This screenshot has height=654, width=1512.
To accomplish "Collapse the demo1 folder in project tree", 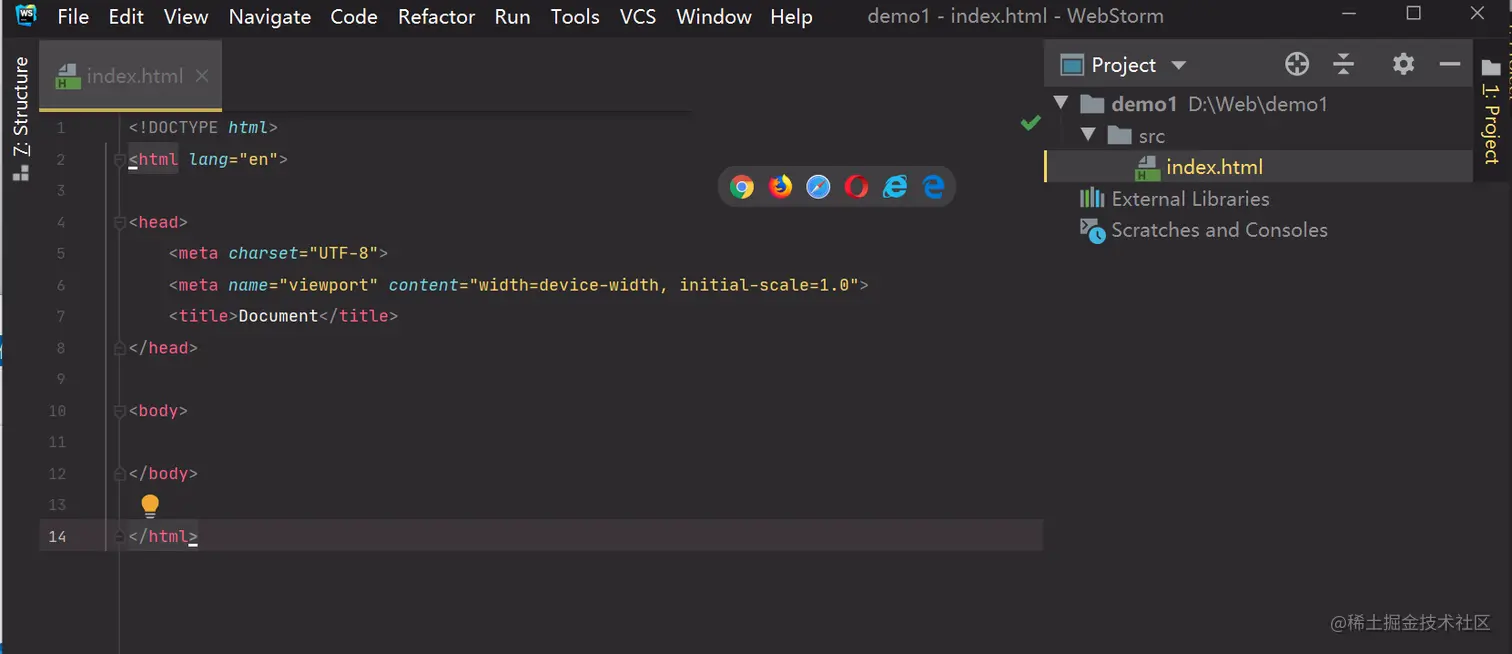I will coord(1061,103).
